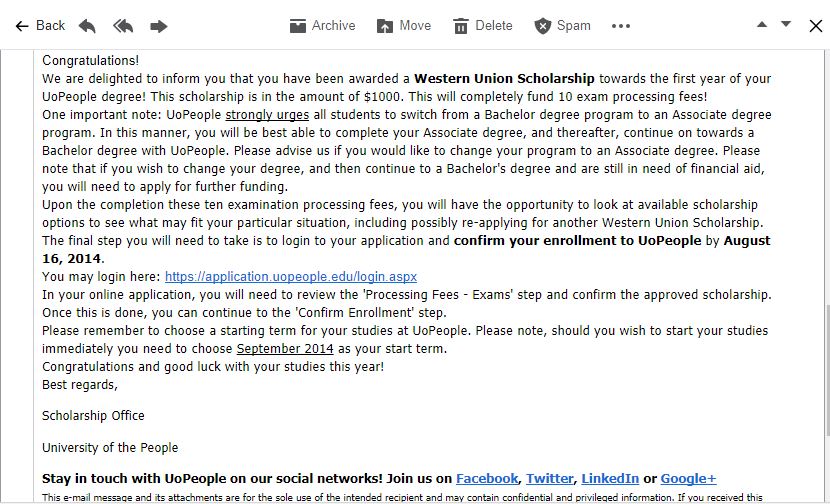Click the Reply All double-arrow icon

[123, 26]
